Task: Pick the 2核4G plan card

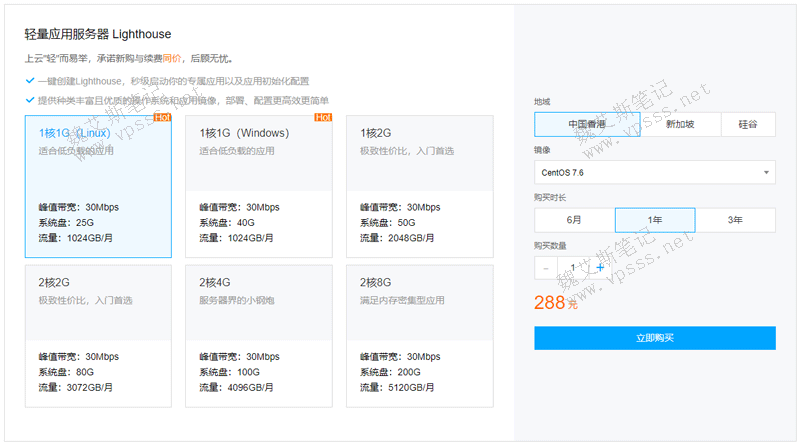Action: (259, 336)
